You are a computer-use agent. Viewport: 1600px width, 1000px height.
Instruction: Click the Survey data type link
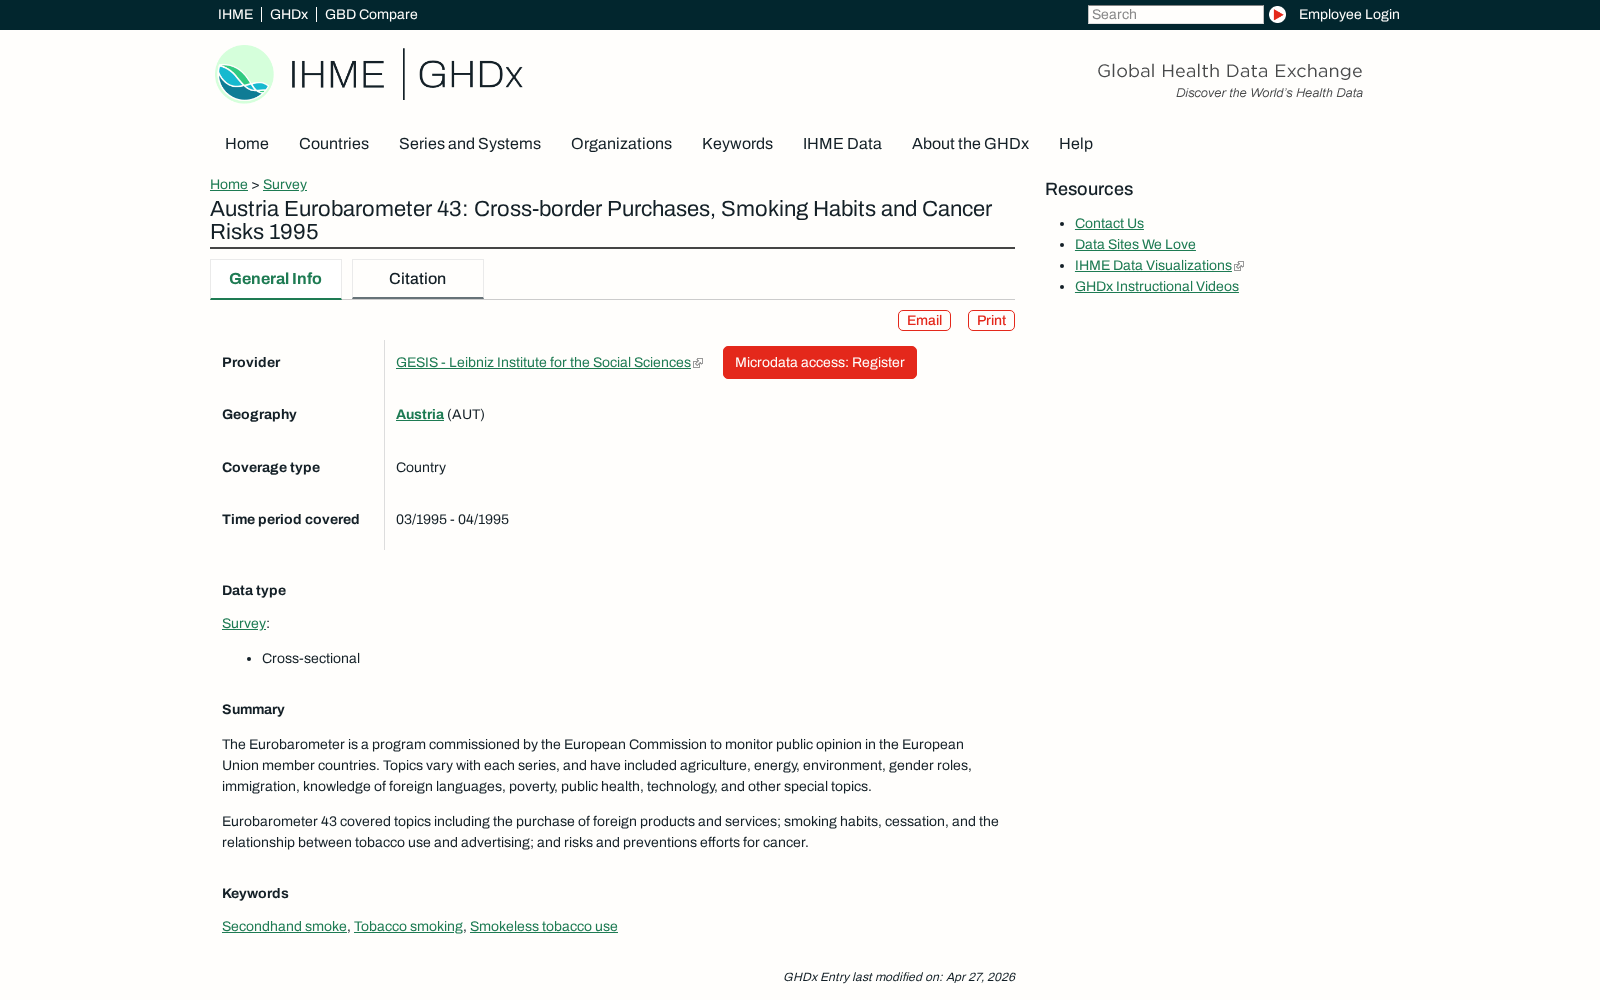pyautogui.click(x=244, y=623)
